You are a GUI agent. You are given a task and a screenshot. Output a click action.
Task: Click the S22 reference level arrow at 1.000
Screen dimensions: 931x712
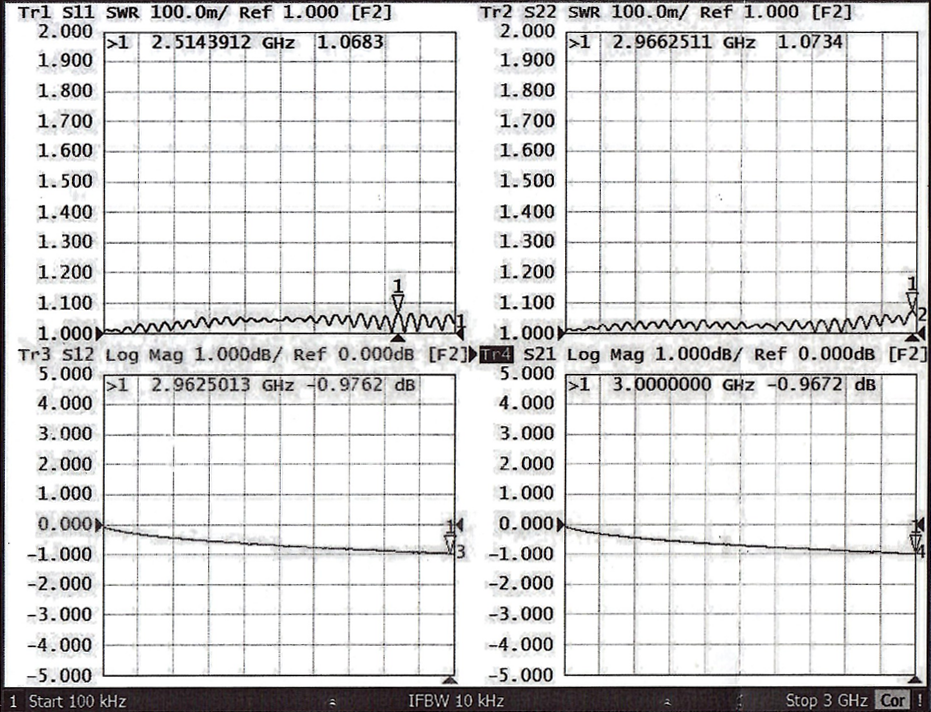(x=561, y=332)
